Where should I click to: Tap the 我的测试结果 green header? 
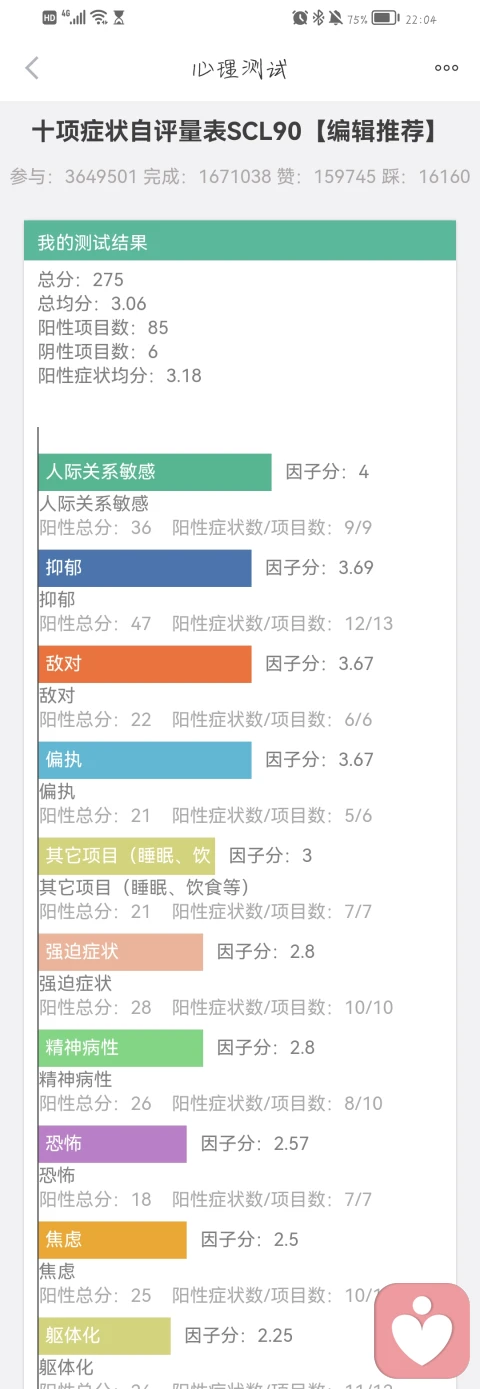click(240, 241)
